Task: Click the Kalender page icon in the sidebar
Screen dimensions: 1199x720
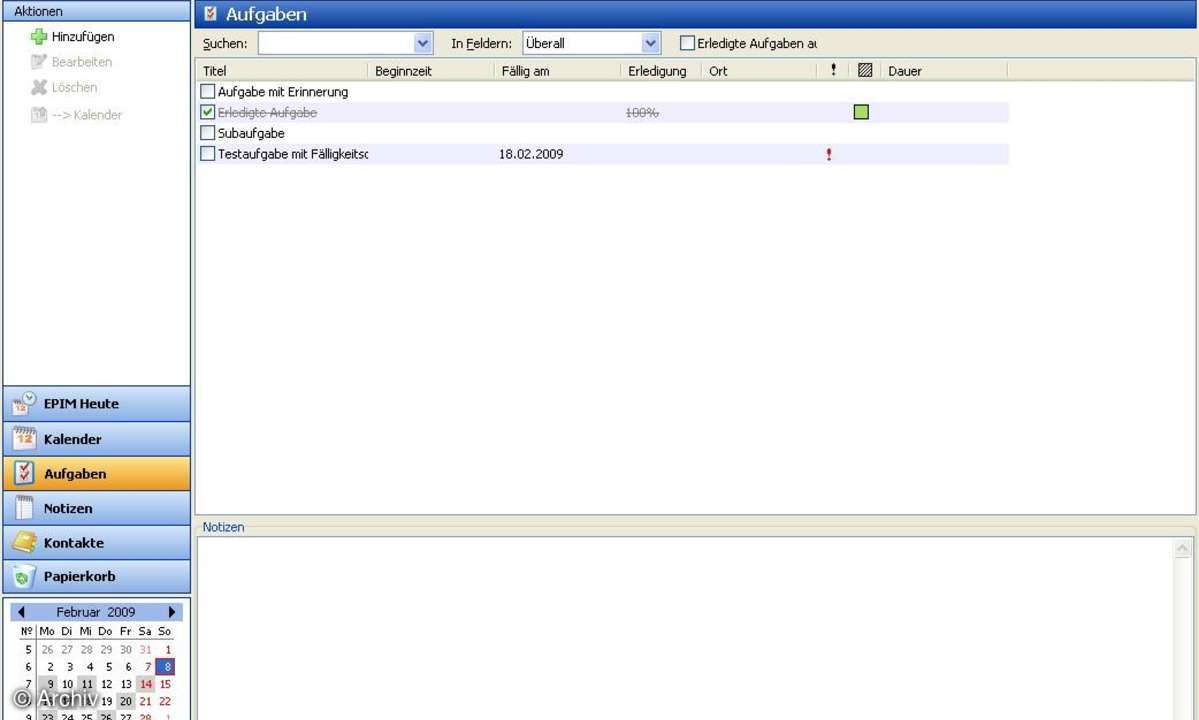Action: (x=24, y=439)
